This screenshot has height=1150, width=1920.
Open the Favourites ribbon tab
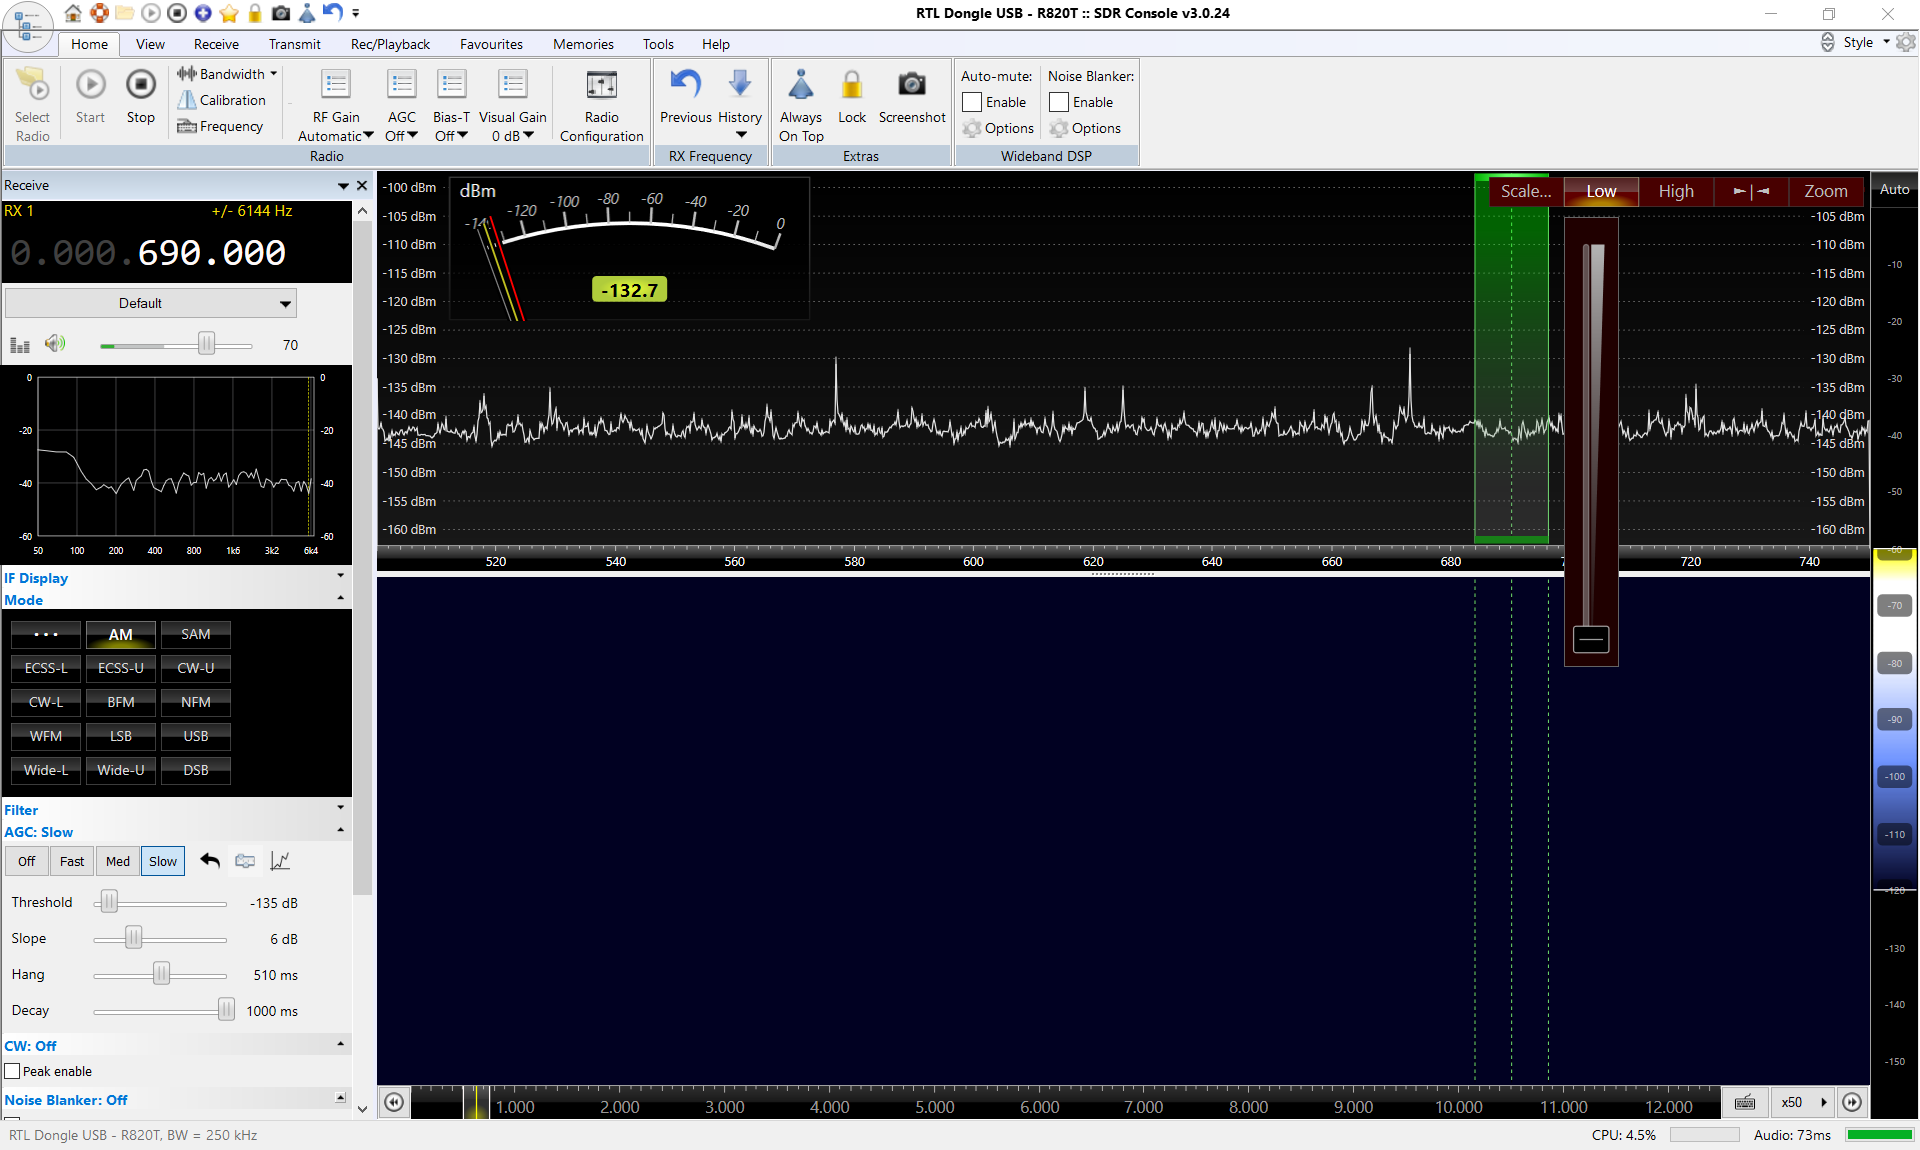491,44
